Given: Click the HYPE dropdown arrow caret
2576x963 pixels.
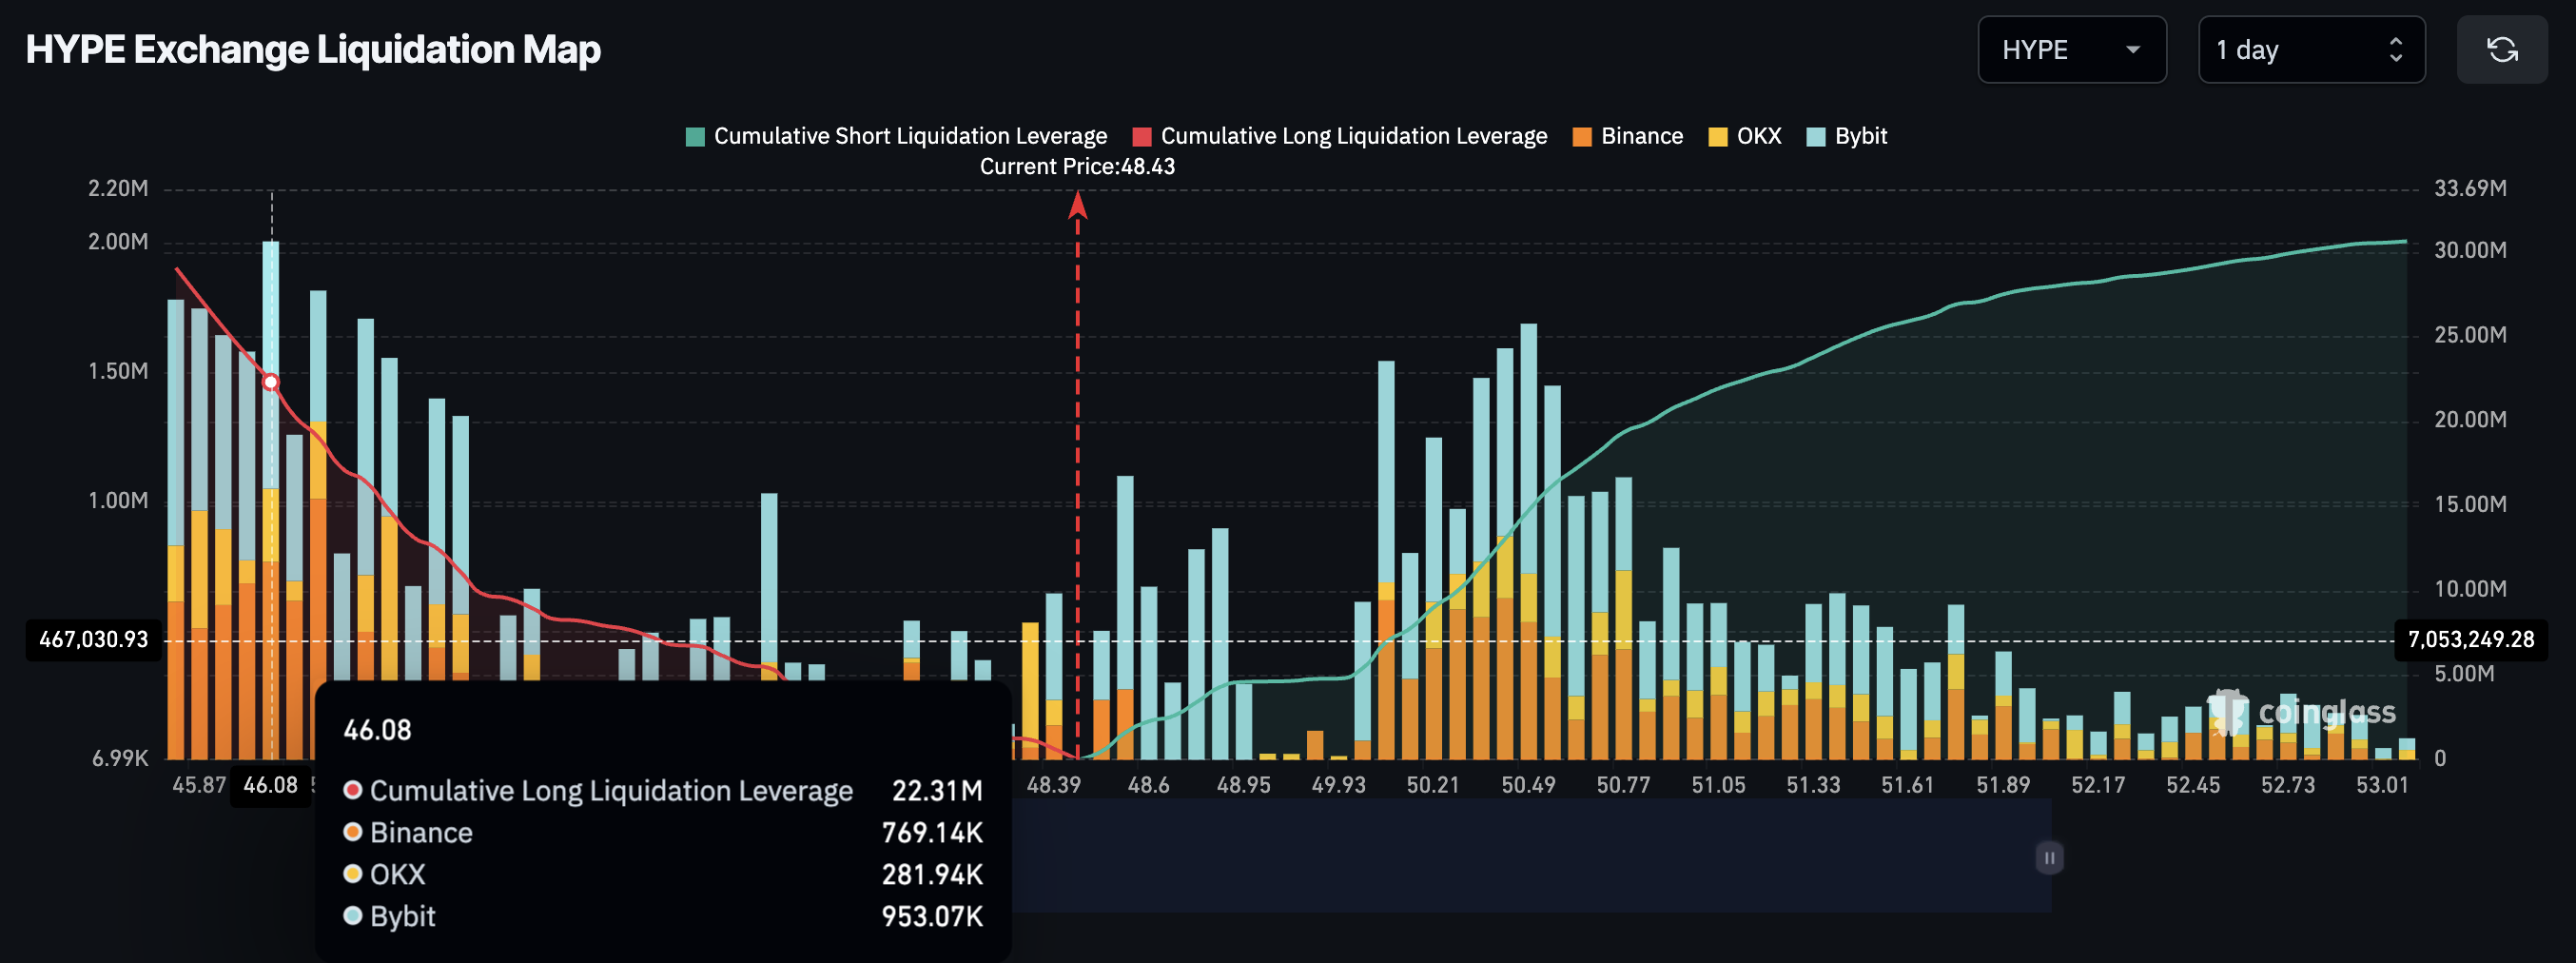Looking at the screenshot, I should [2132, 50].
